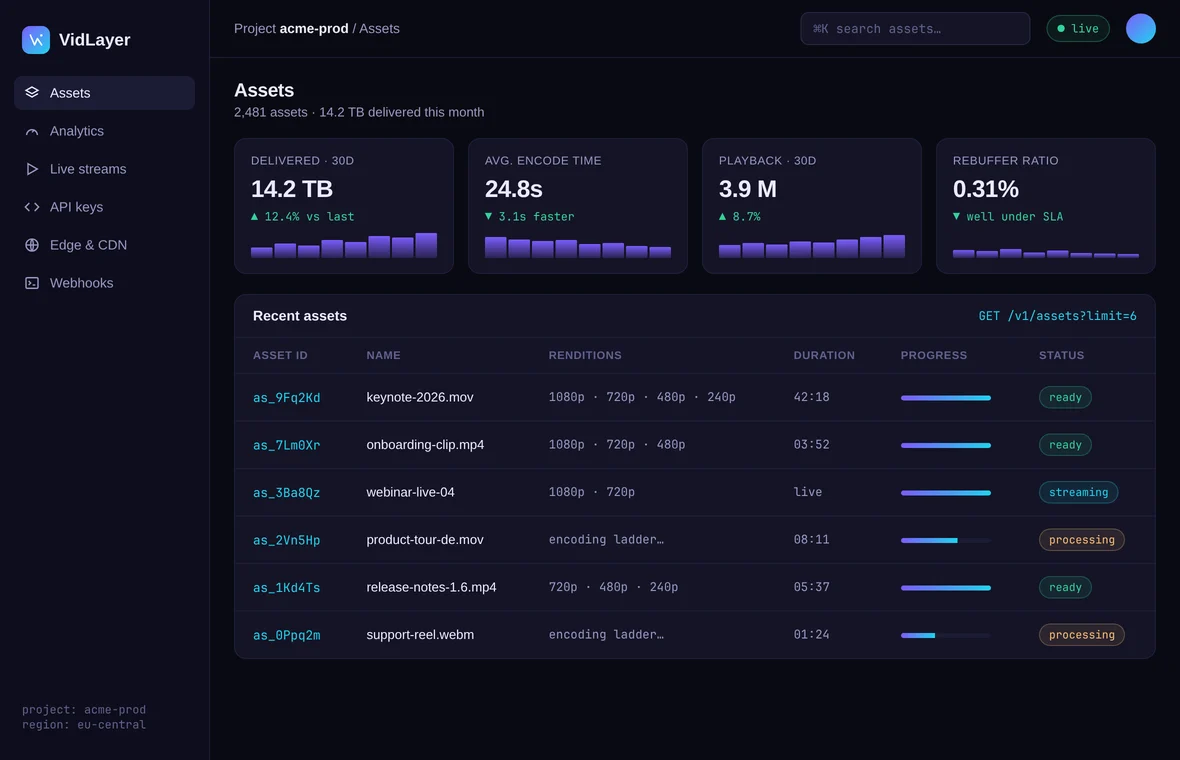The width and height of the screenshot is (1180, 760).
Task: Focus the search assets field
Action: click(x=915, y=29)
